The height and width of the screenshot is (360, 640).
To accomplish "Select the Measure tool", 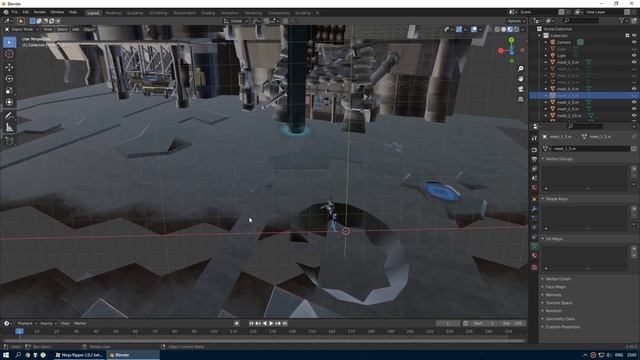I will point(9,128).
